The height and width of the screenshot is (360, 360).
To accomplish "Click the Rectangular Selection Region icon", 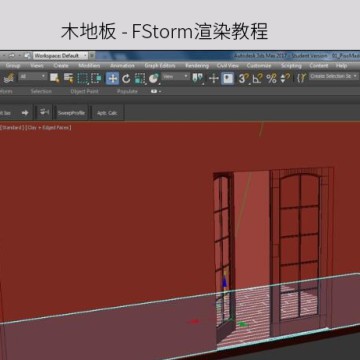I will [x=82, y=79].
